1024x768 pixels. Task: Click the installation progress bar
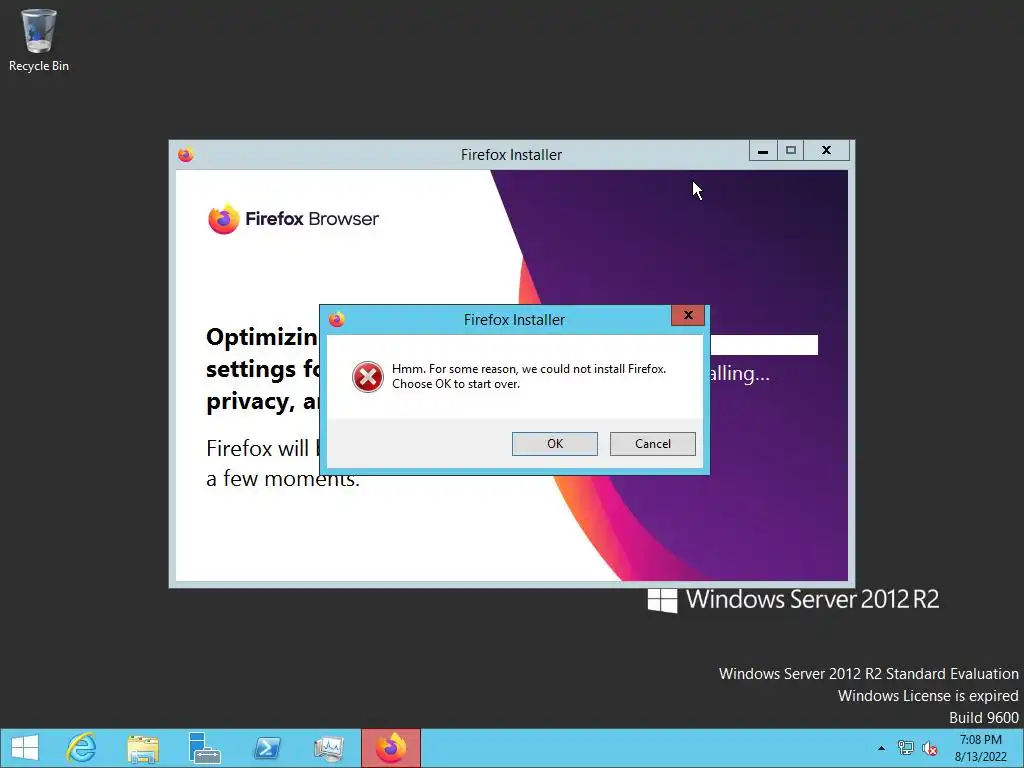[763, 345]
